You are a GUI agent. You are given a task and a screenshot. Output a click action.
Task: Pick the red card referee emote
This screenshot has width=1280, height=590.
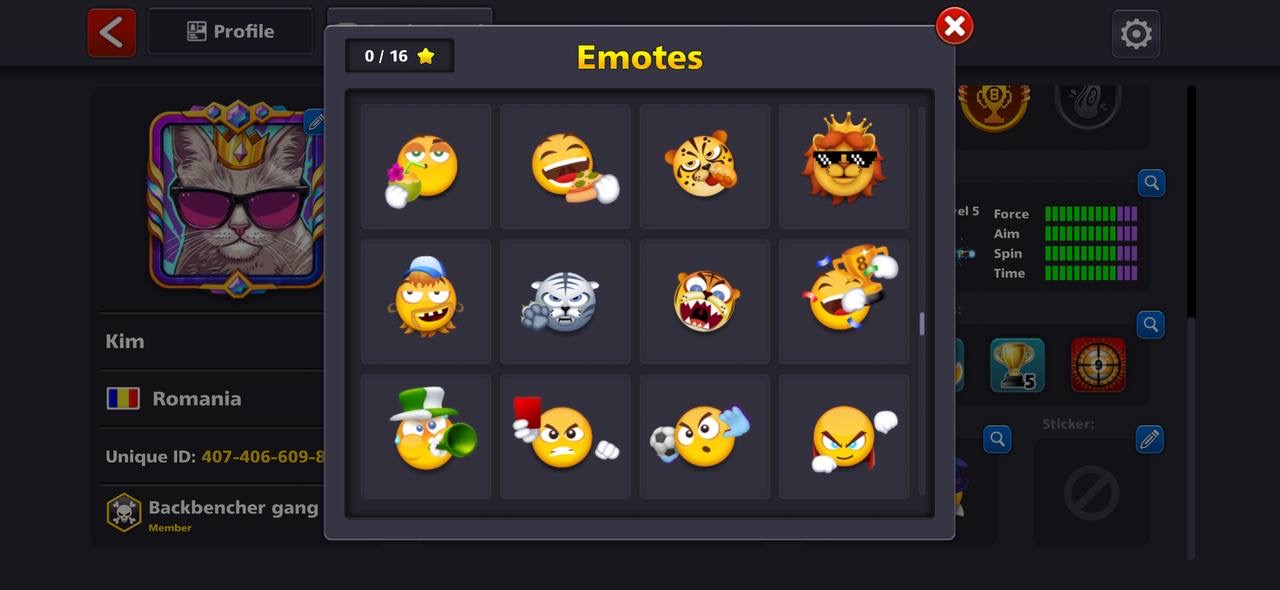click(x=565, y=436)
